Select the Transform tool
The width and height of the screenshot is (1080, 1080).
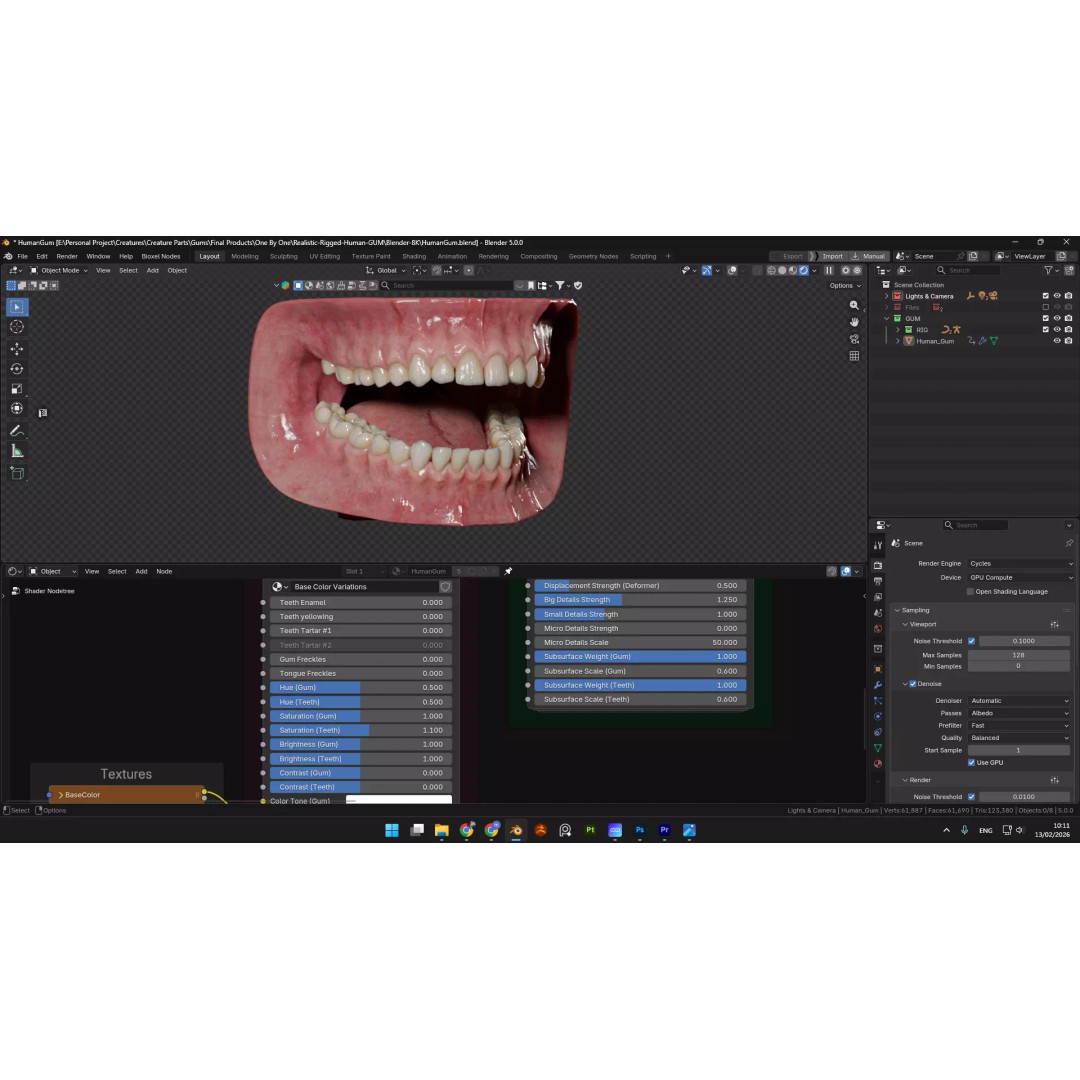coord(17,408)
